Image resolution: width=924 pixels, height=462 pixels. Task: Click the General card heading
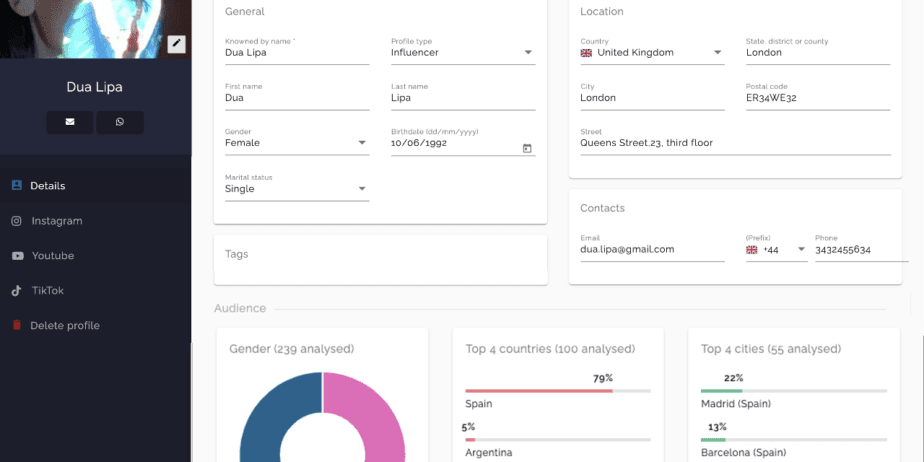tap(245, 12)
